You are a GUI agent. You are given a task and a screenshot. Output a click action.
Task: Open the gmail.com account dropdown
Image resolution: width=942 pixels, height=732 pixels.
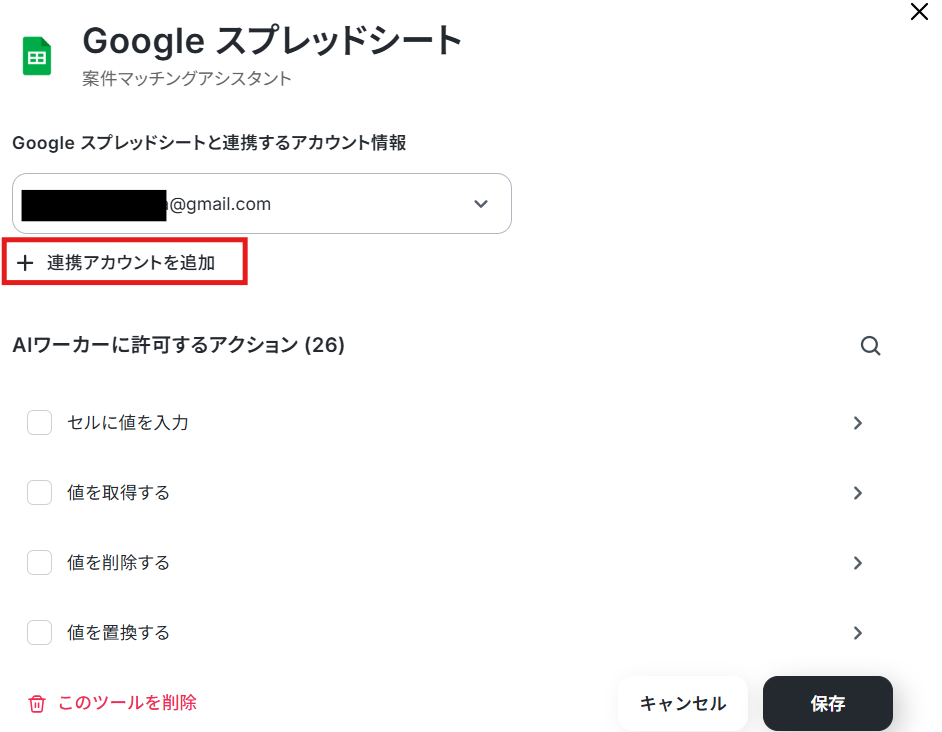coord(480,204)
